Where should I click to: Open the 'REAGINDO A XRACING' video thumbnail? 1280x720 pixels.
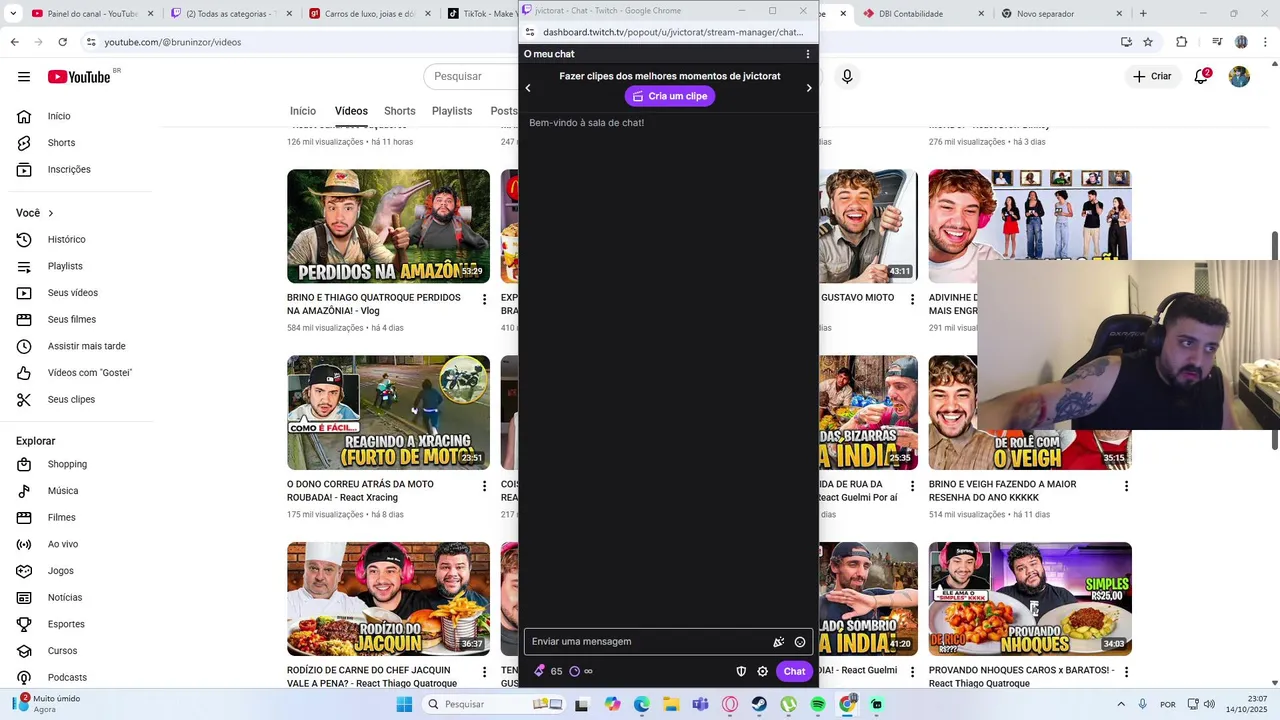coord(388,412)
